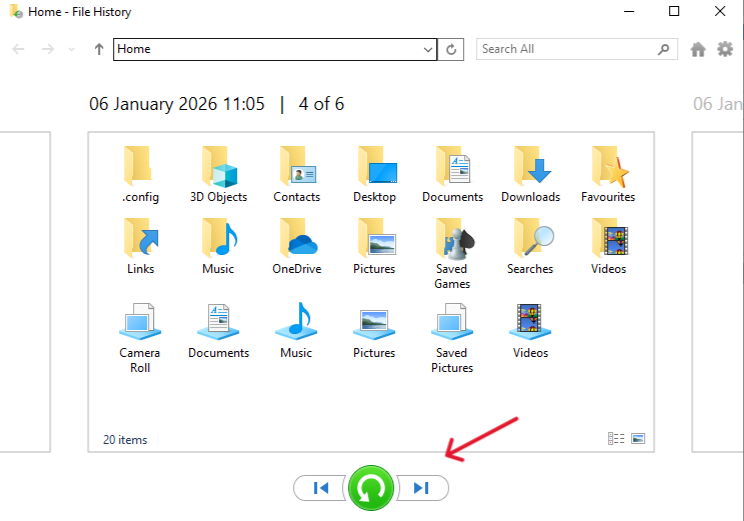Select the Videos library icon

coord(530,322)
